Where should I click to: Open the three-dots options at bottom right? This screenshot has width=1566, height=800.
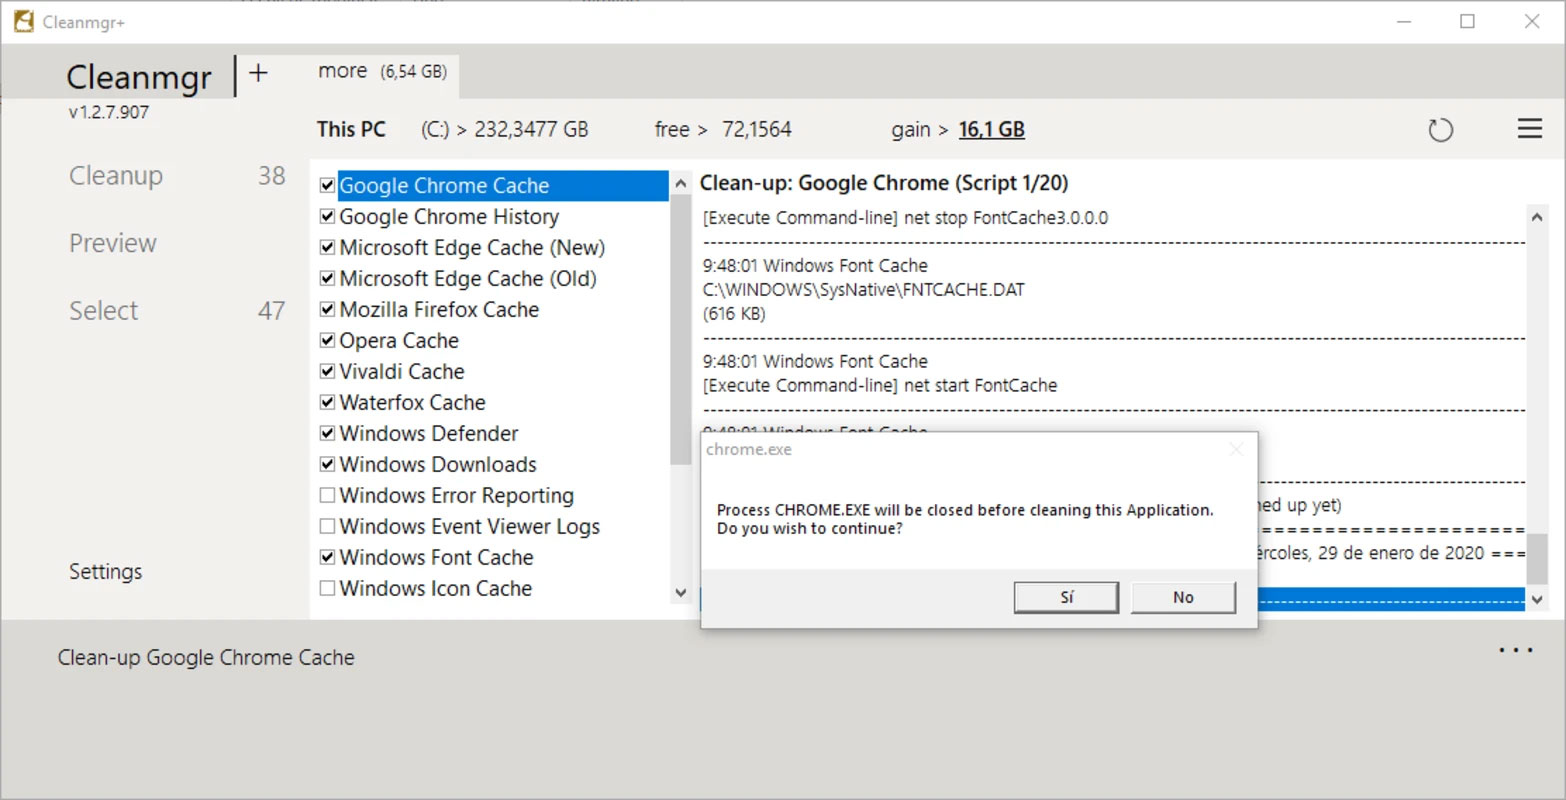coord(1516,651)
